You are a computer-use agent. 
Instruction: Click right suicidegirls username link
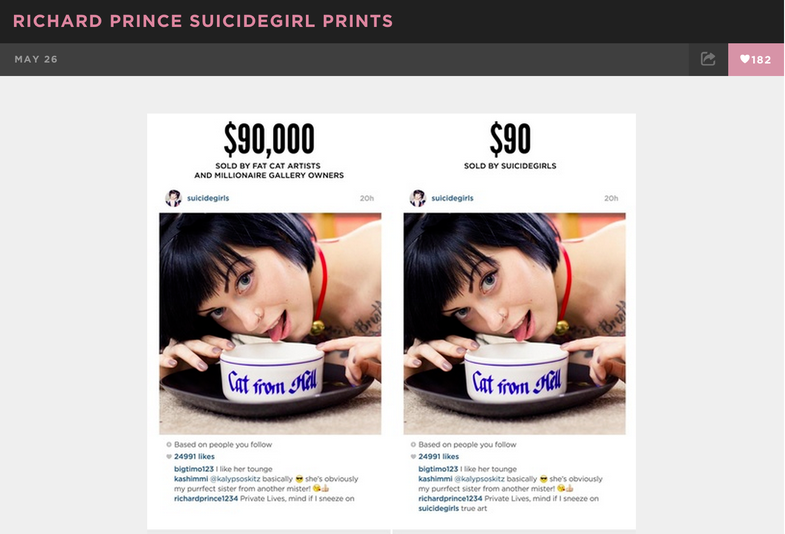click(452, 198)
